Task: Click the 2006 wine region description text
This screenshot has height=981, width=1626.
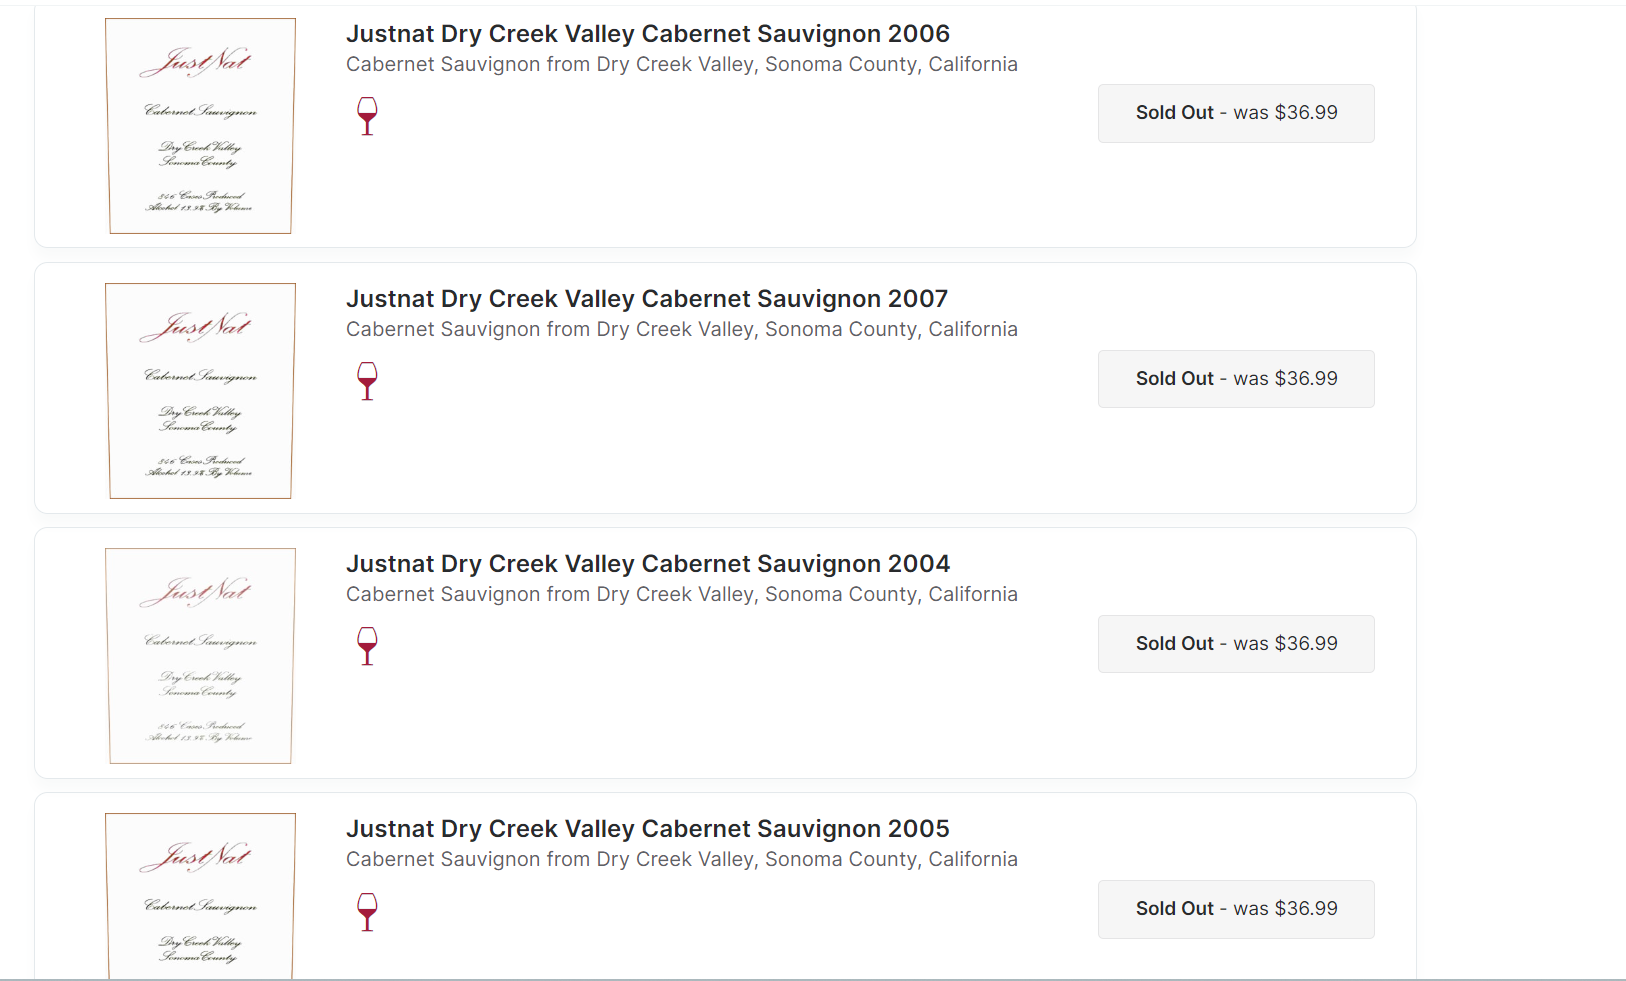Action: (x=682, y=64)
